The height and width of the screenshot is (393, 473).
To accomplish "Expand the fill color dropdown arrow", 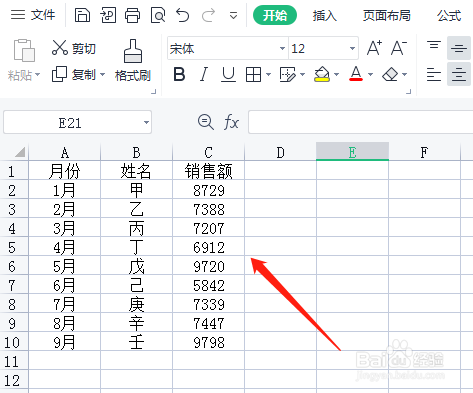I will (x=336, y=74).
